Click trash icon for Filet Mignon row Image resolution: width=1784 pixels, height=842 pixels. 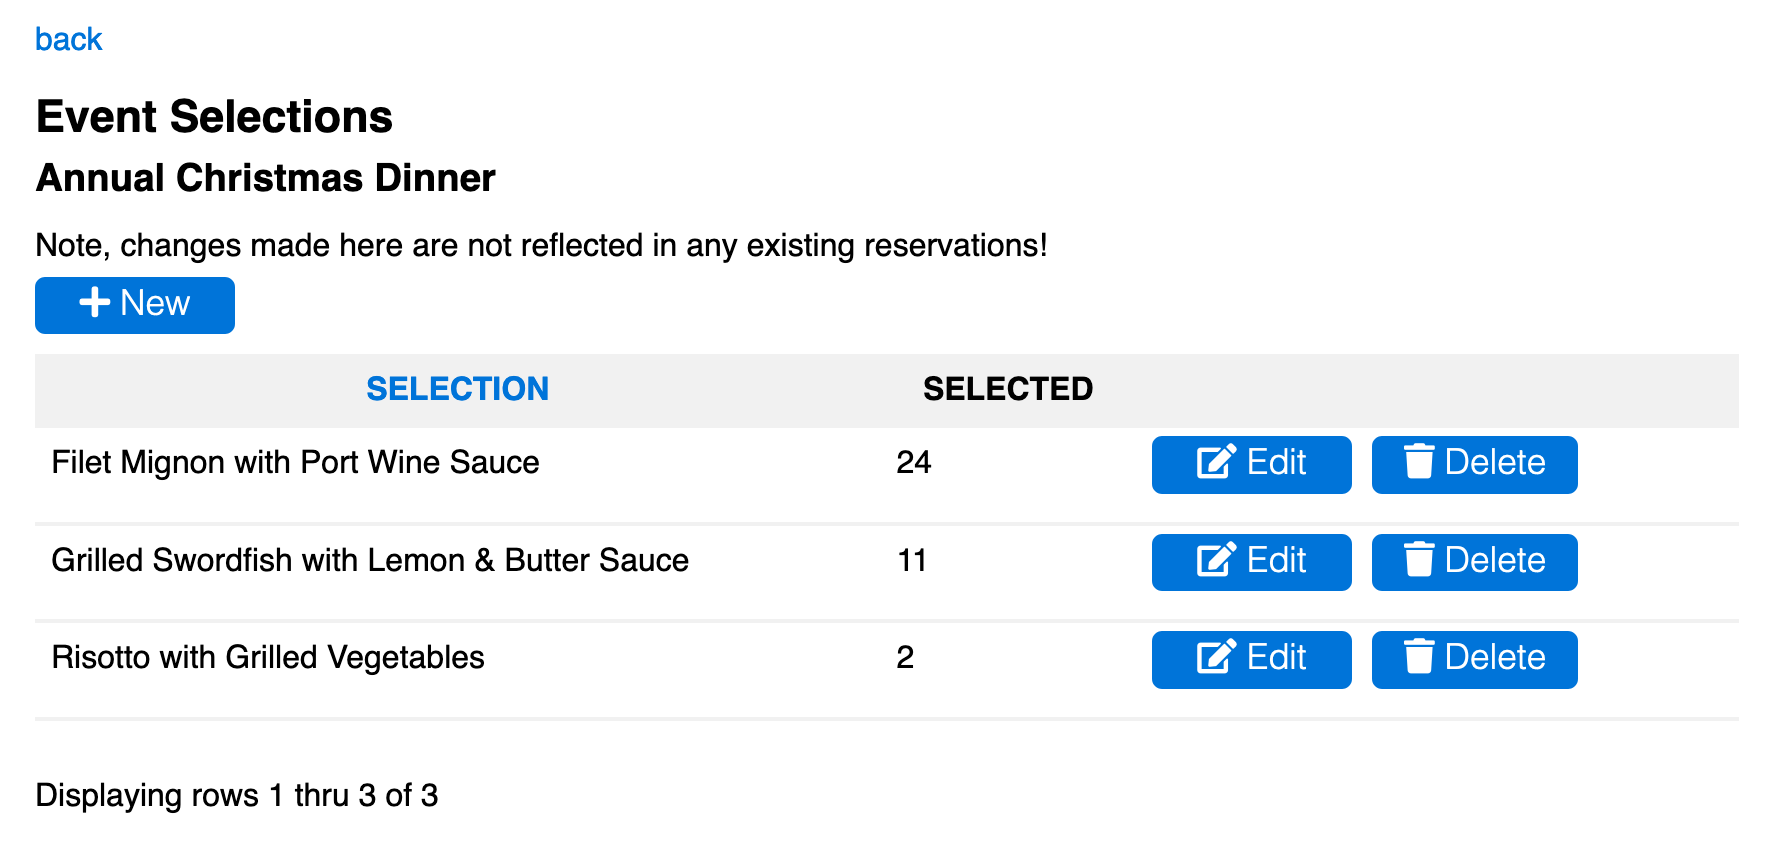(x=1419, y=461)
